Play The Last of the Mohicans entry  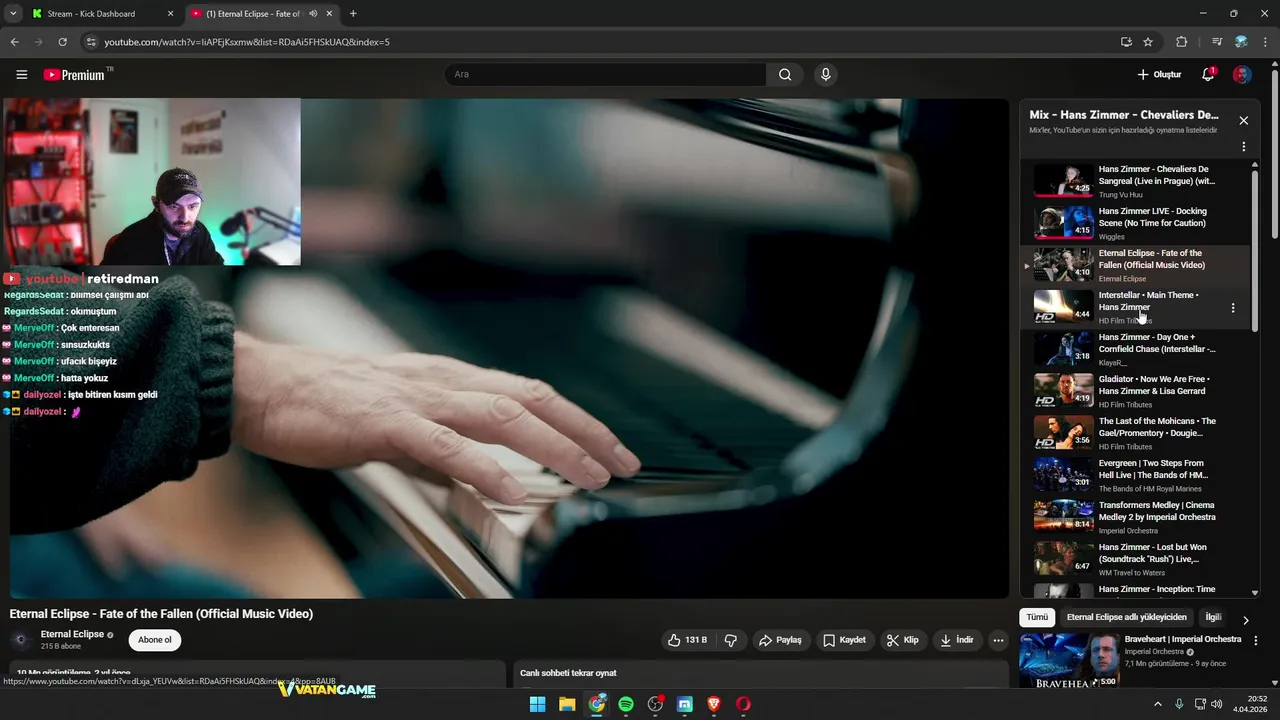1135,433
